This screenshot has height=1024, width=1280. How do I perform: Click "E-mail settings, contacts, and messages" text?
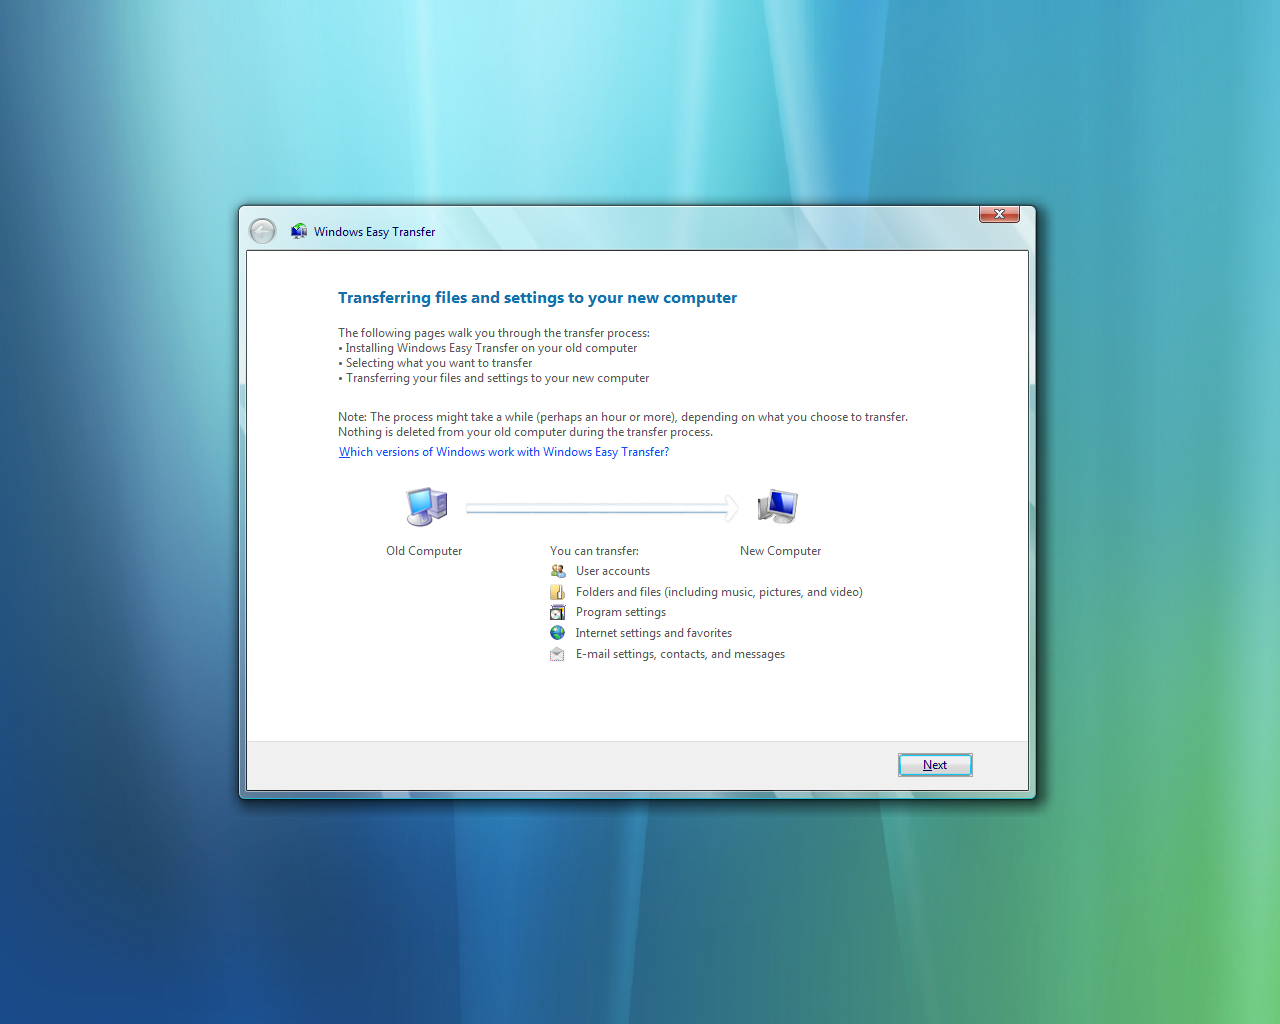(x=680, y=654)
